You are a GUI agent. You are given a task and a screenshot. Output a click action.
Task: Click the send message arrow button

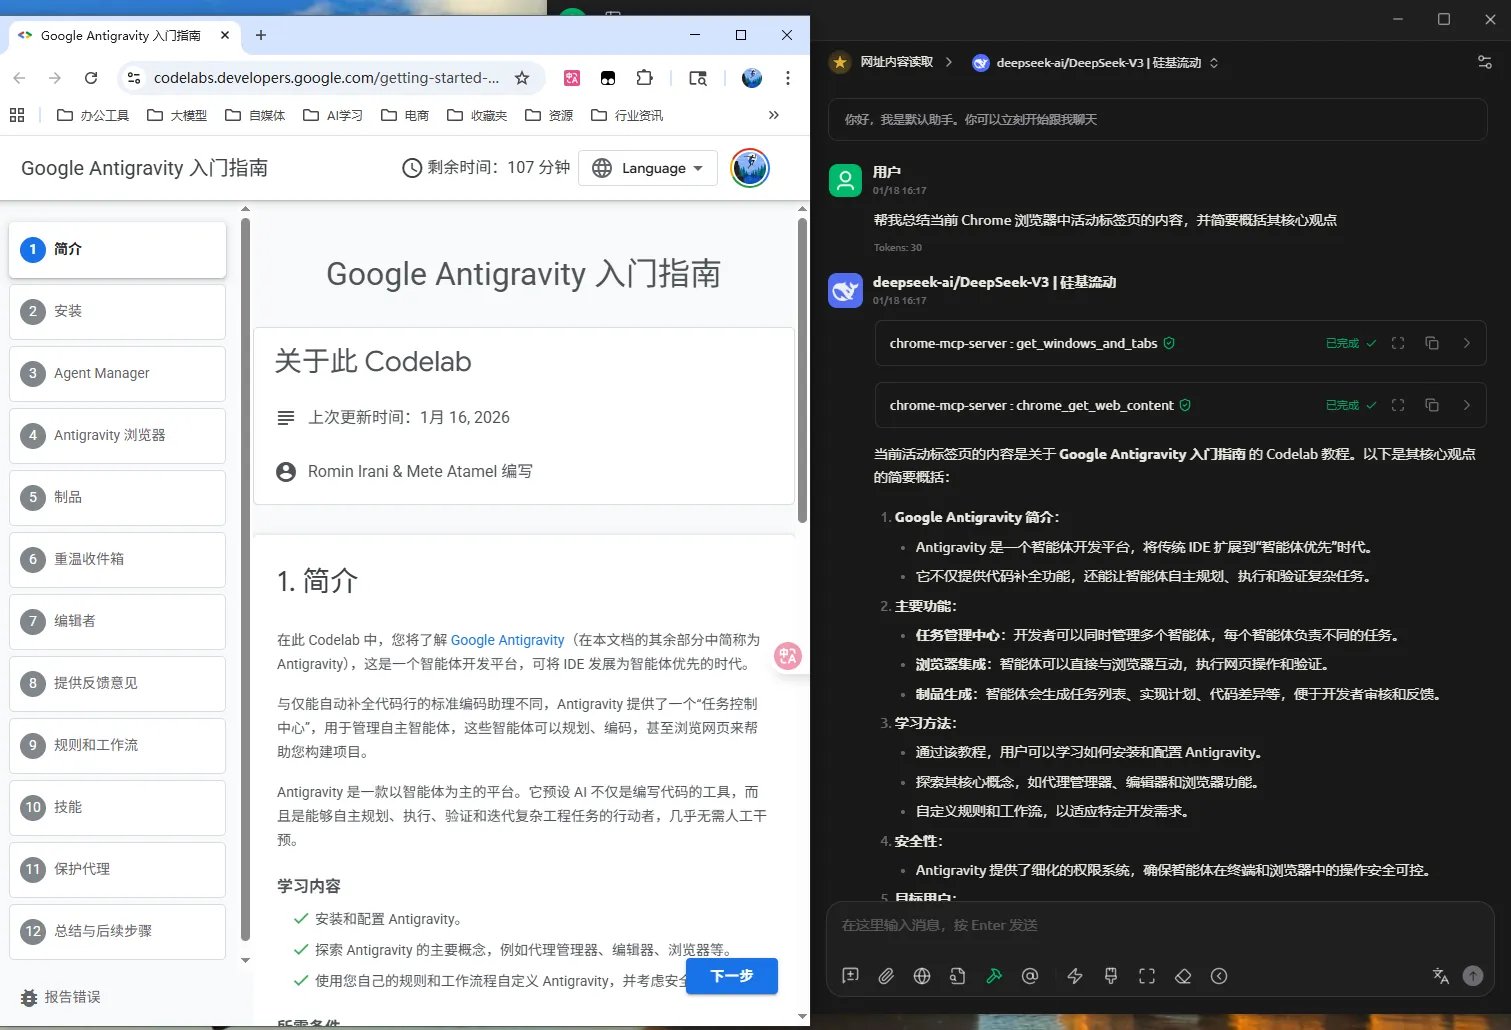tap(1473, 976)
